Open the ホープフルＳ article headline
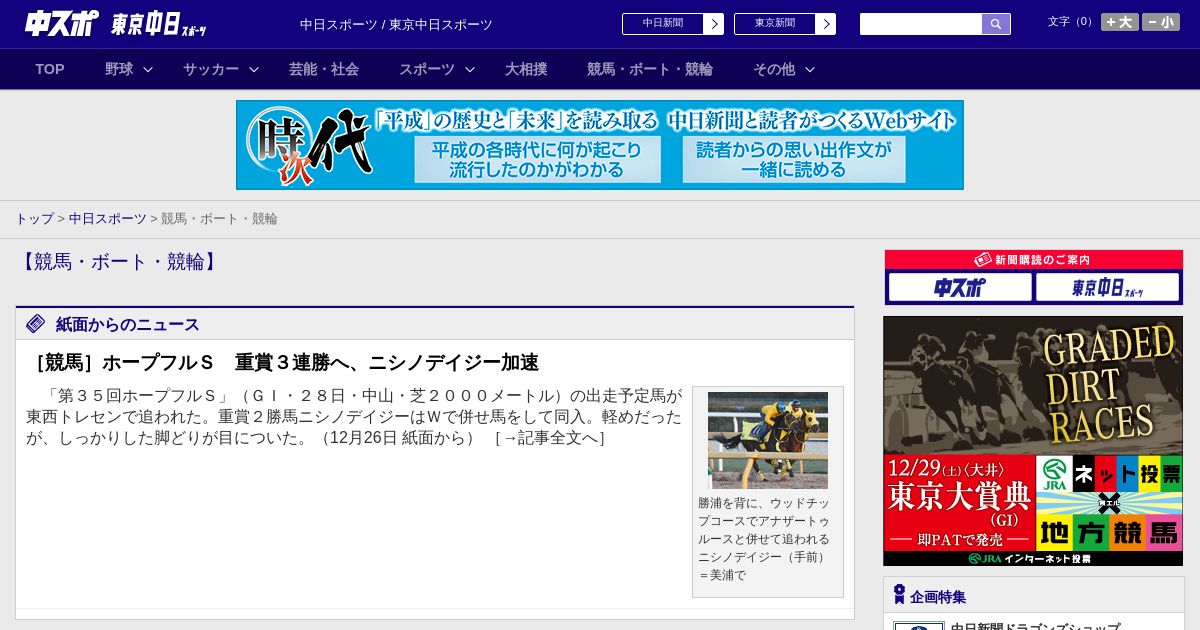 pos(285,362)
